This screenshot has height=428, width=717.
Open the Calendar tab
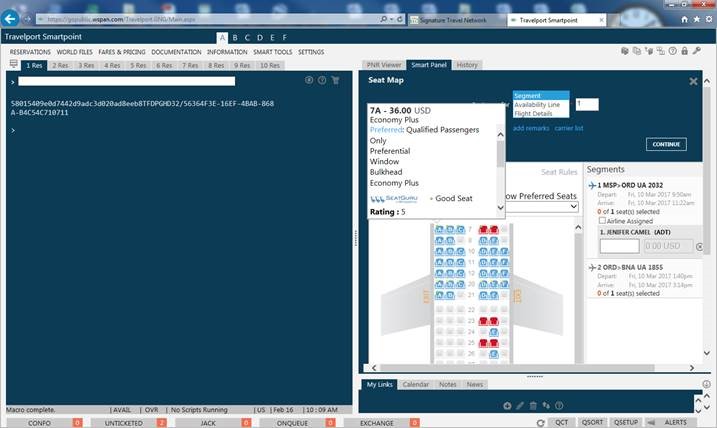coord(416,384)
